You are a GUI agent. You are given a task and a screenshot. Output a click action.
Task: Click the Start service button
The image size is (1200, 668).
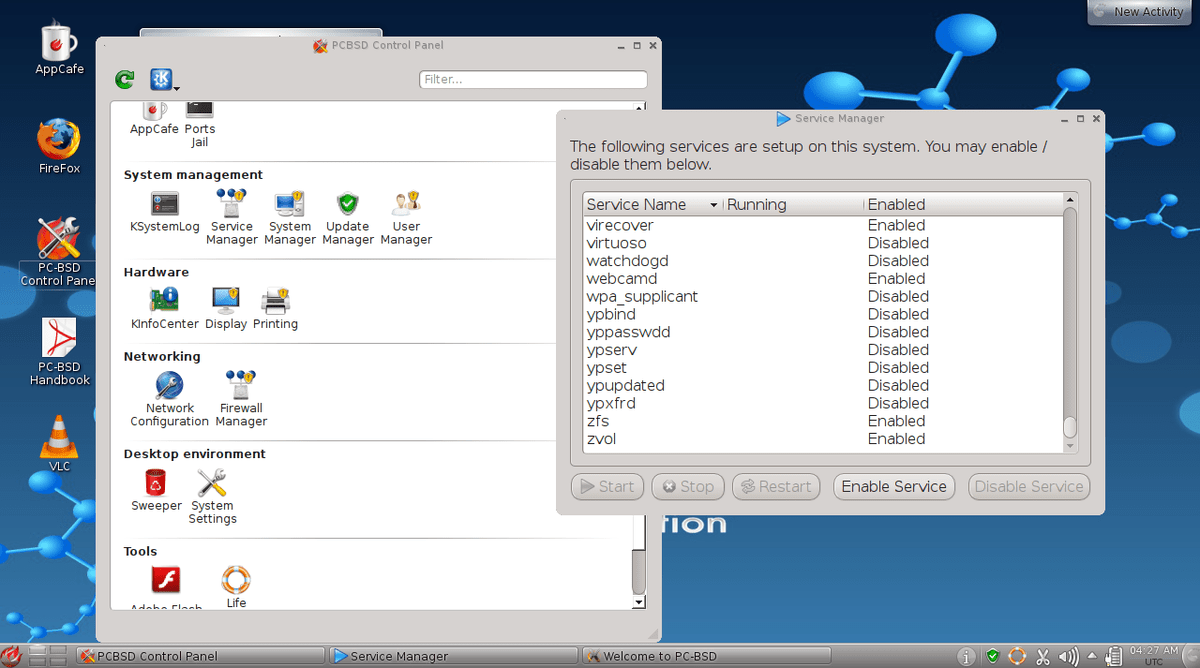607,486
